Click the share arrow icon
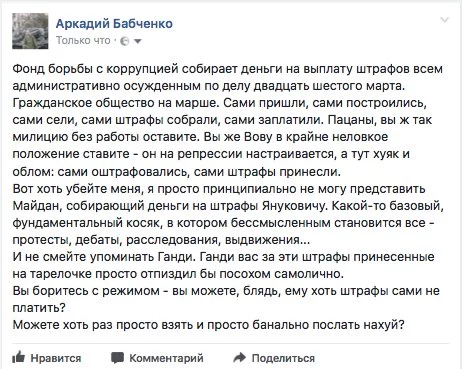The width and height of the screenshot is (462, 369). pyautogui.click(x=239, y=357)
